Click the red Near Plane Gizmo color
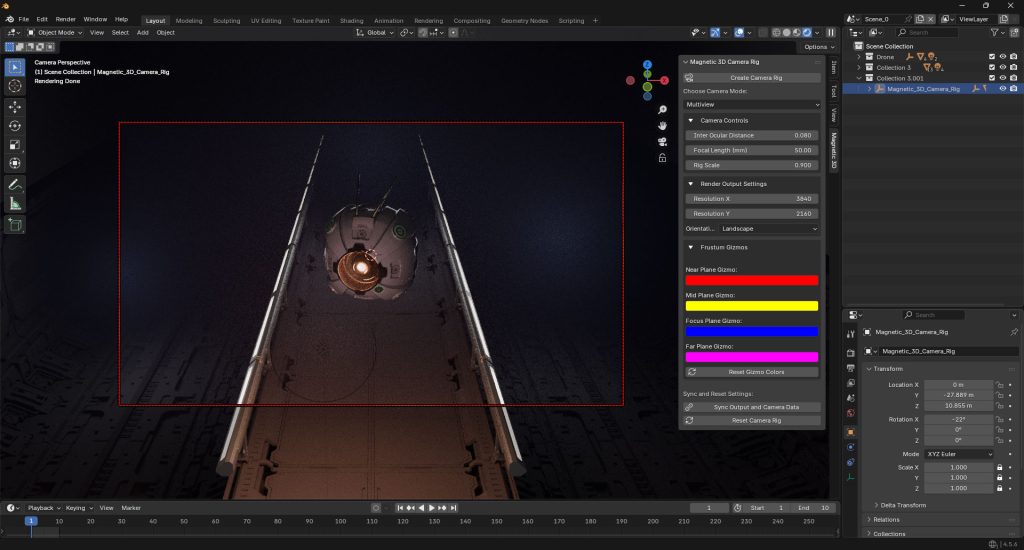This screenshot has width=1024, height=550. pyautogui.click(x=752, y=280)
